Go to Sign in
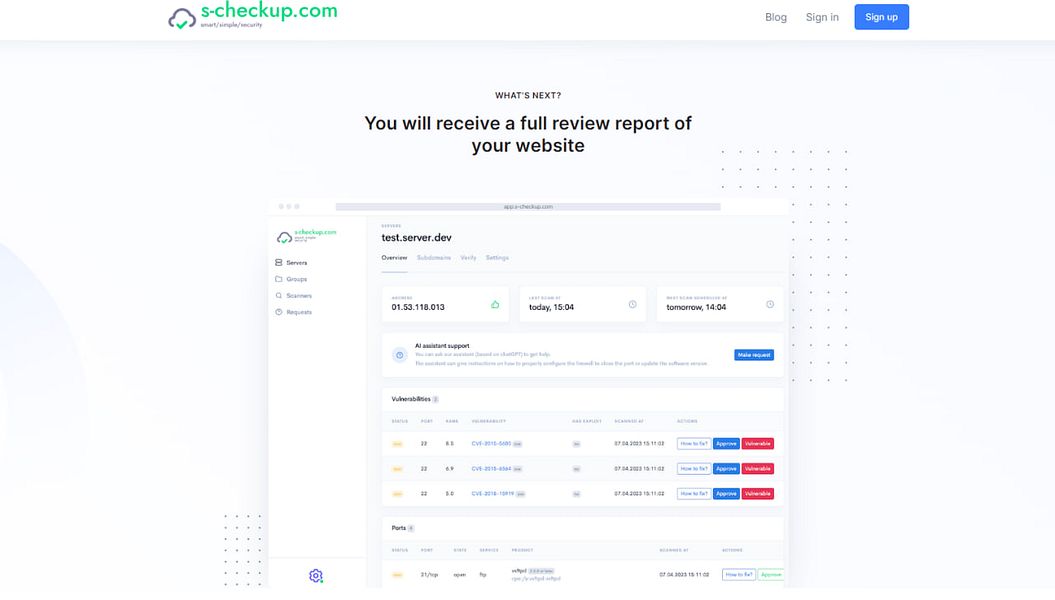1055x600 pixels. [x=822, y=17]
